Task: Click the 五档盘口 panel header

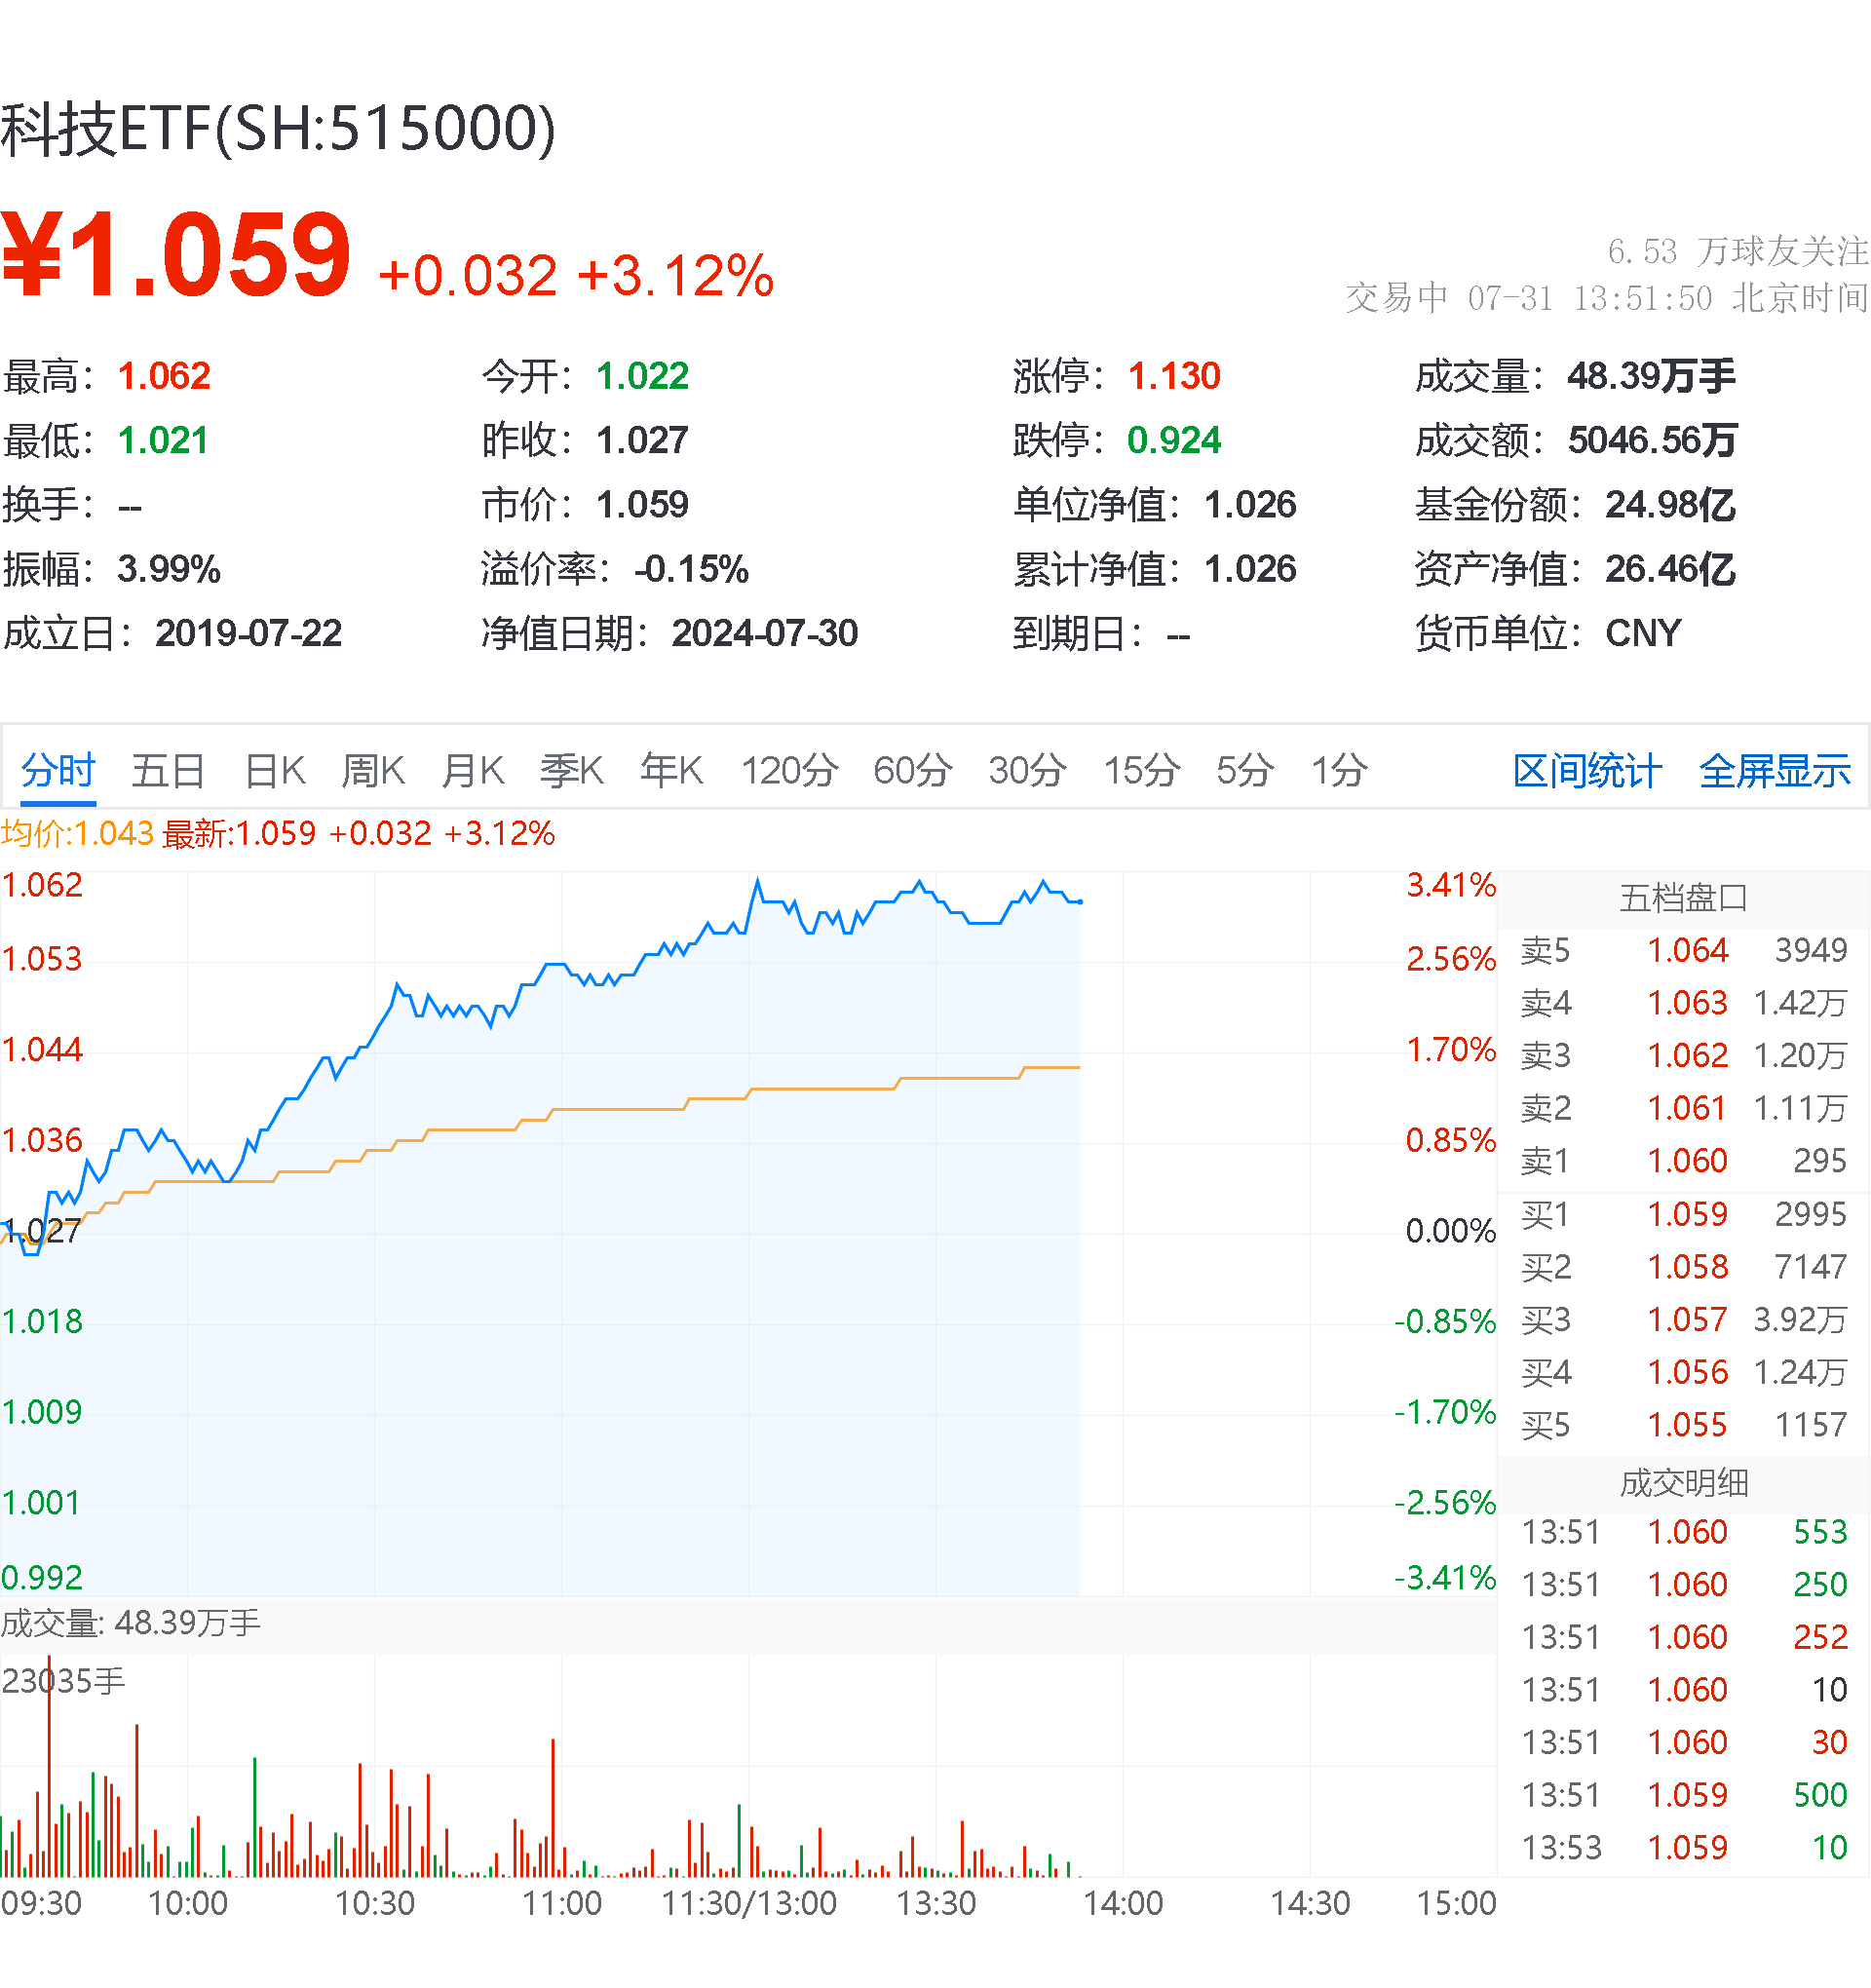Action: pyautogui.click(x=1683, y=898)
